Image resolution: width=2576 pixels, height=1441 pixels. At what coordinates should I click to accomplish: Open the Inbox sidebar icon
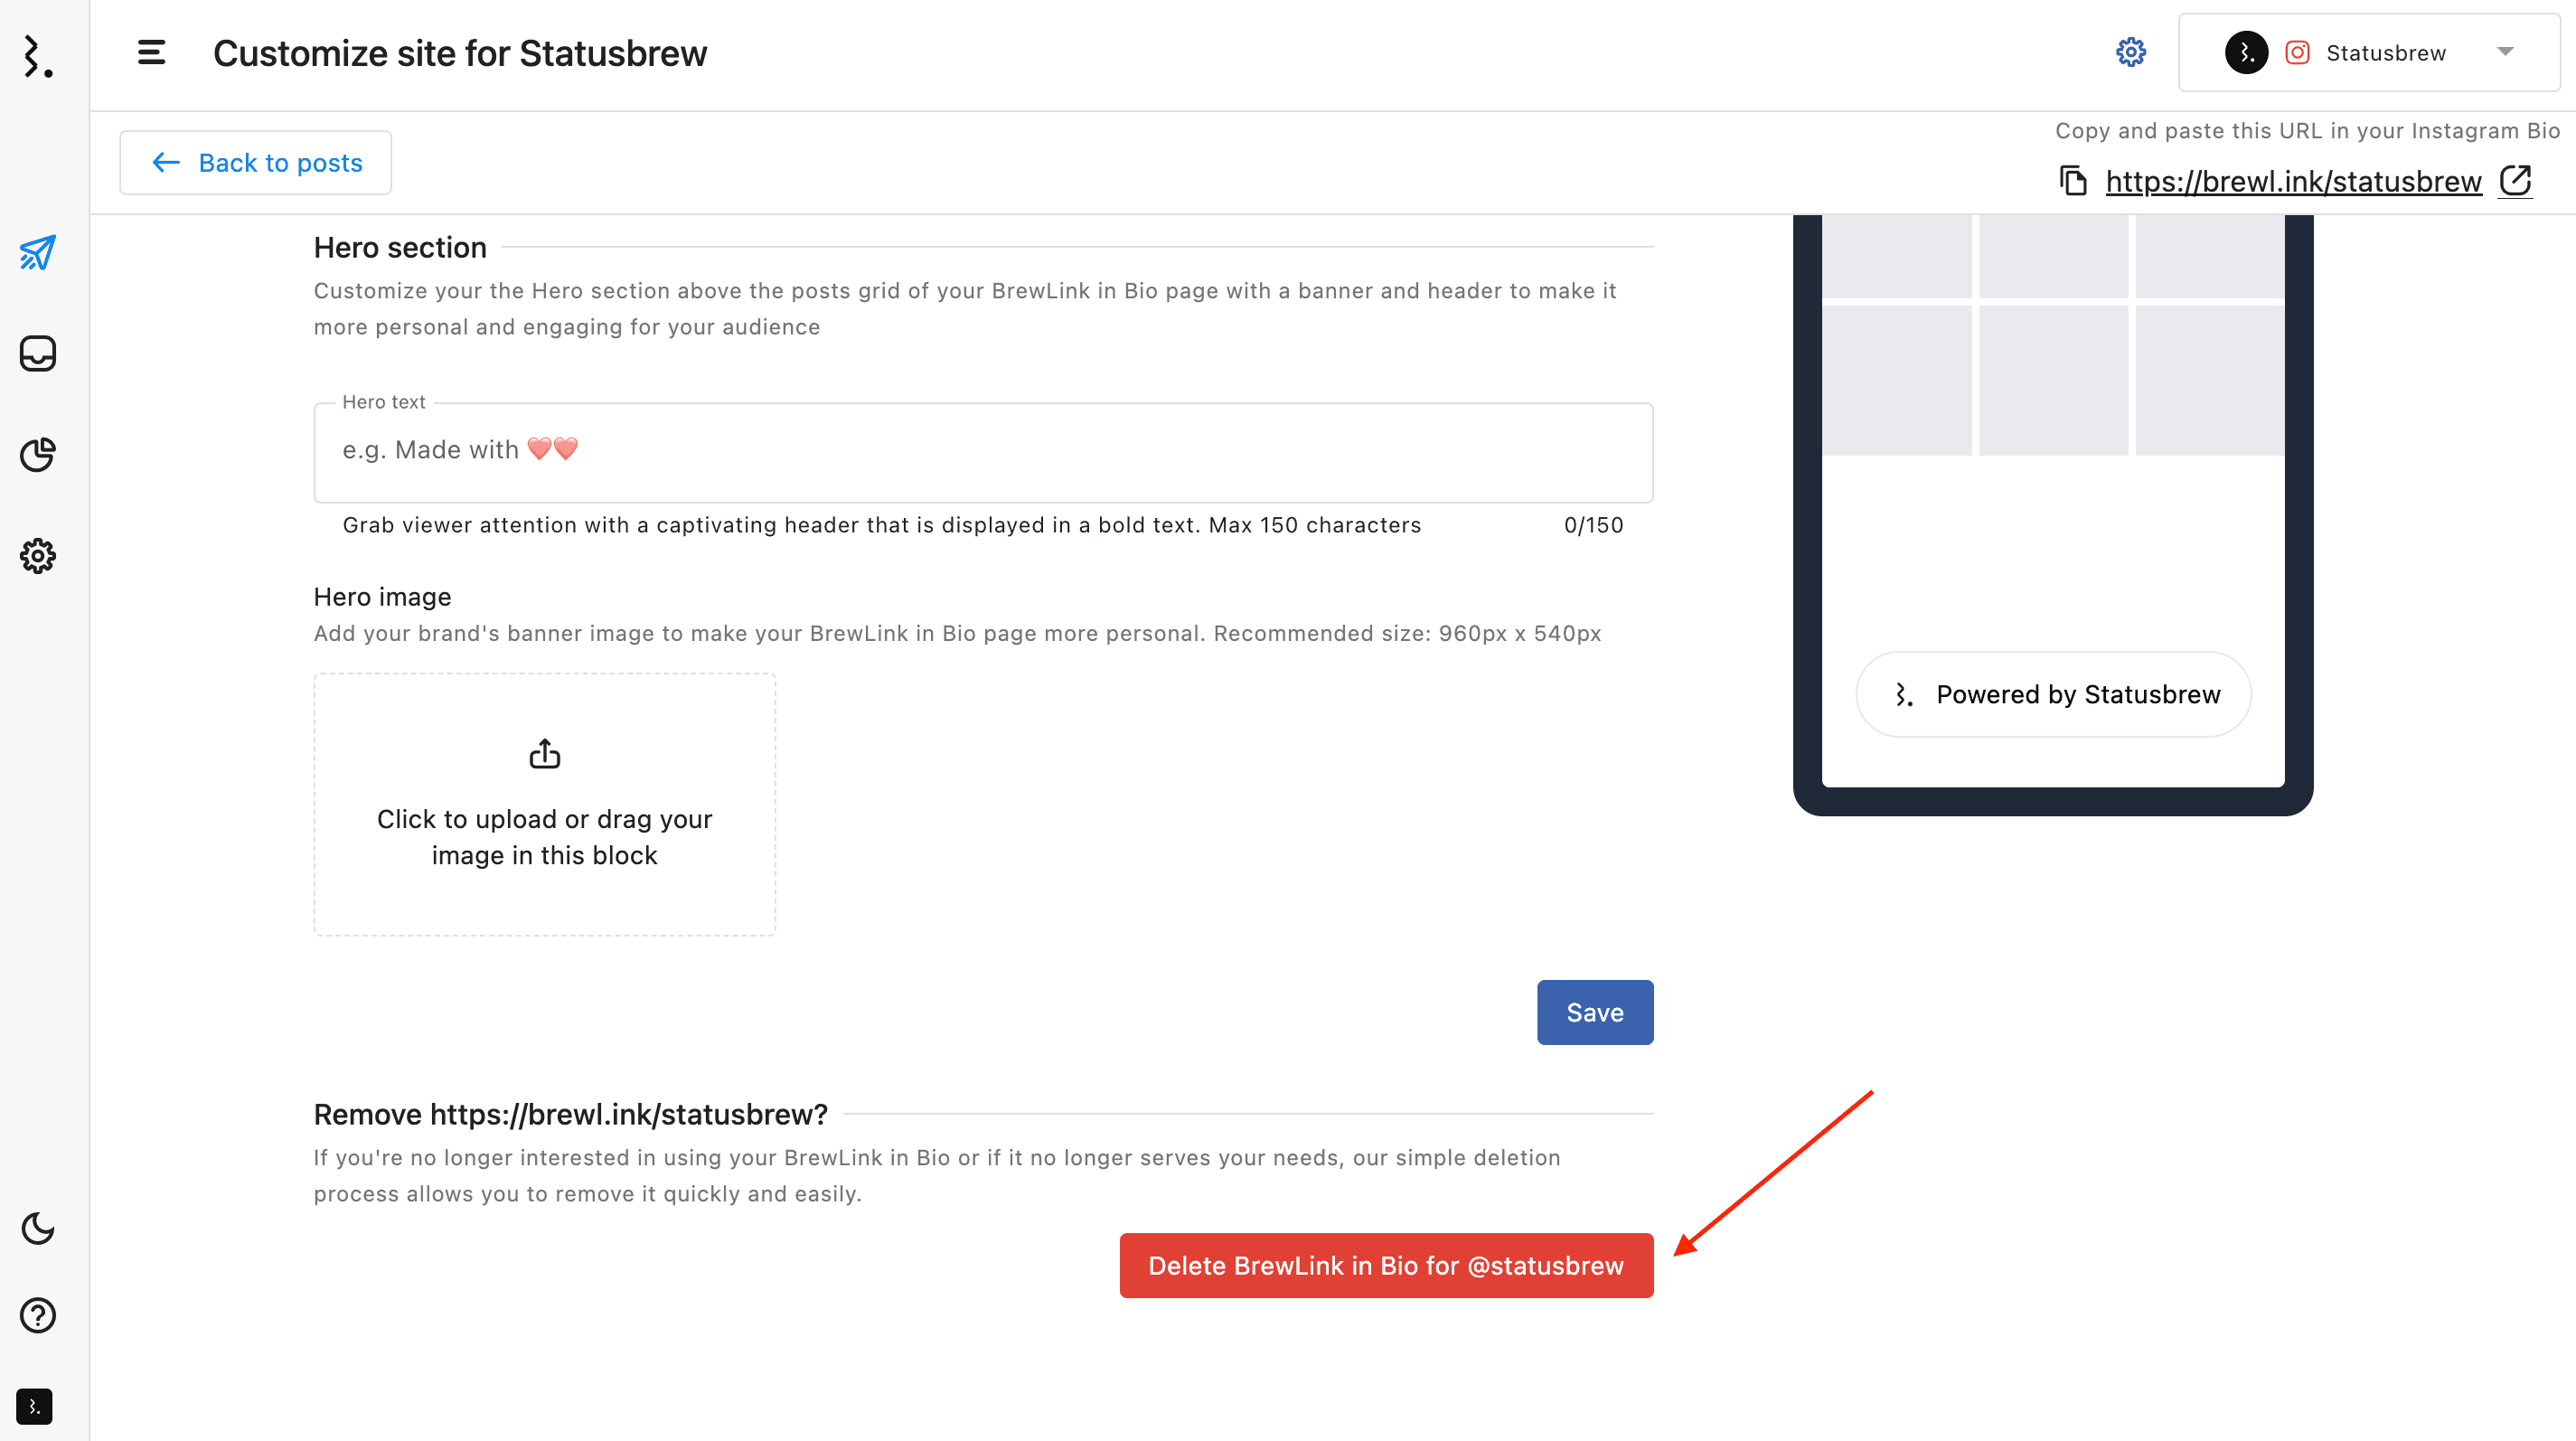tap(38, 353)
